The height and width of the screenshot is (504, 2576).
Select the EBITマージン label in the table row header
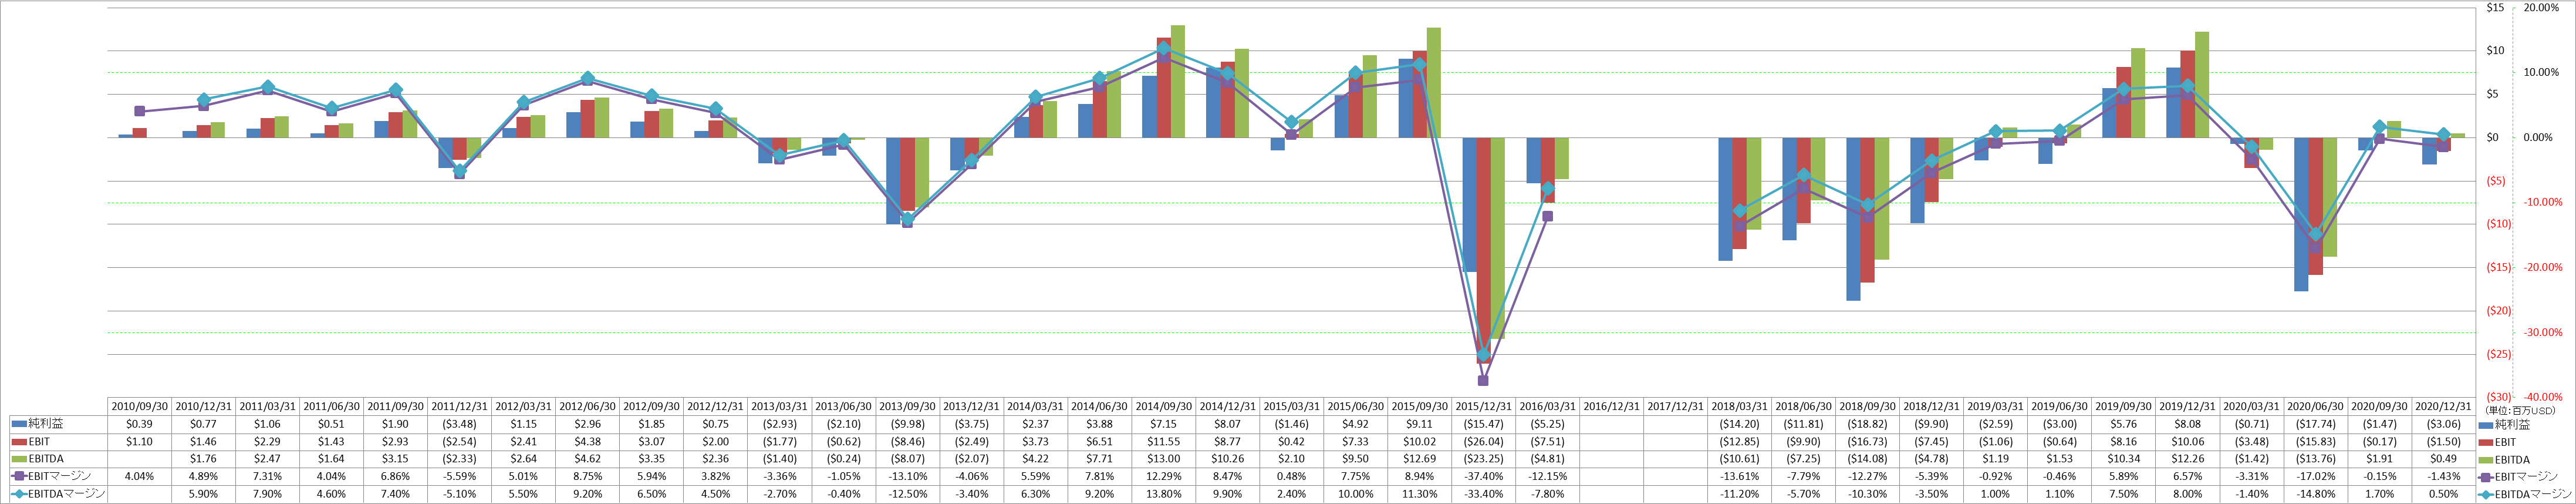pos(59,476)
